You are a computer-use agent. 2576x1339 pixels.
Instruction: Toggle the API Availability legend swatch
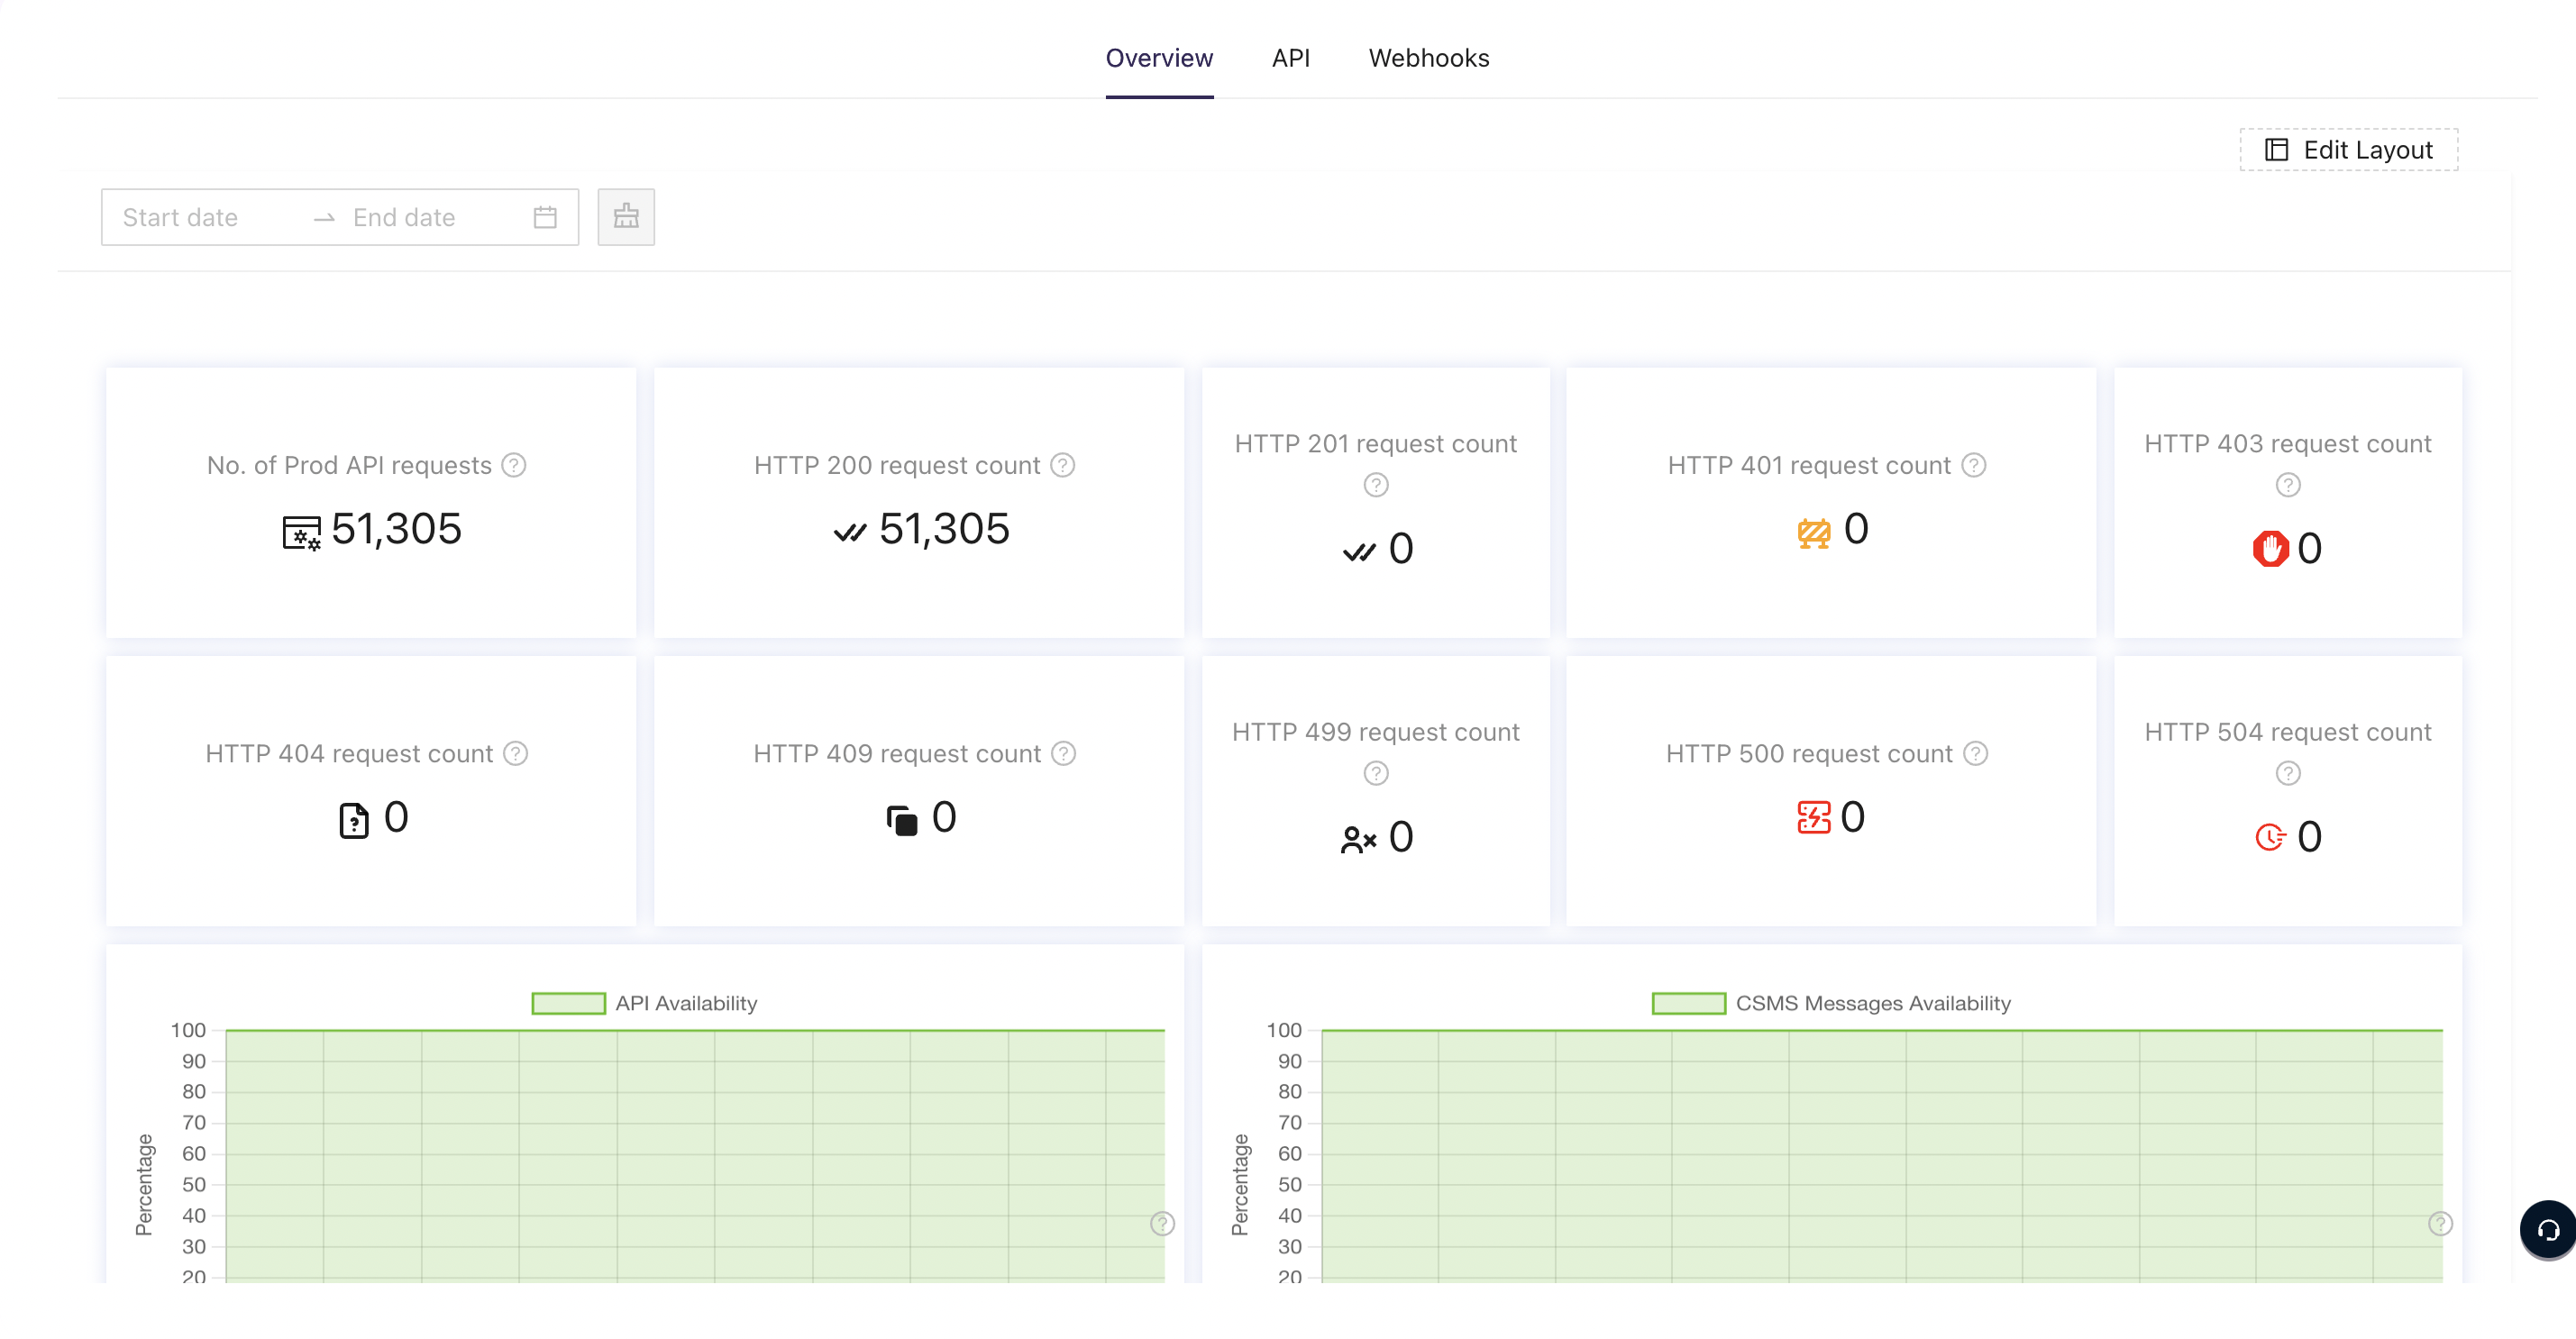pyautogui.click(x=568, y=1003)
